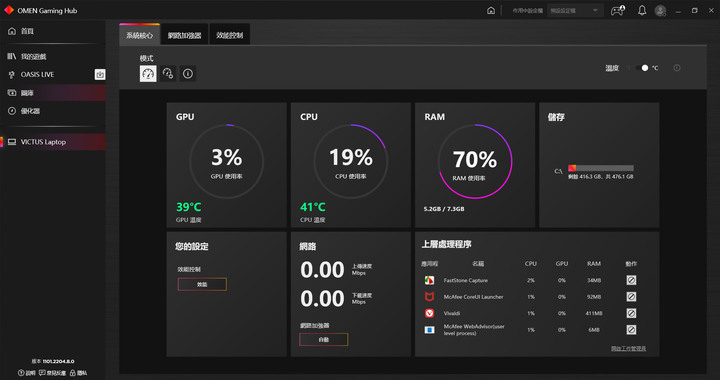Click the info icon beside temperature unit

677,68
